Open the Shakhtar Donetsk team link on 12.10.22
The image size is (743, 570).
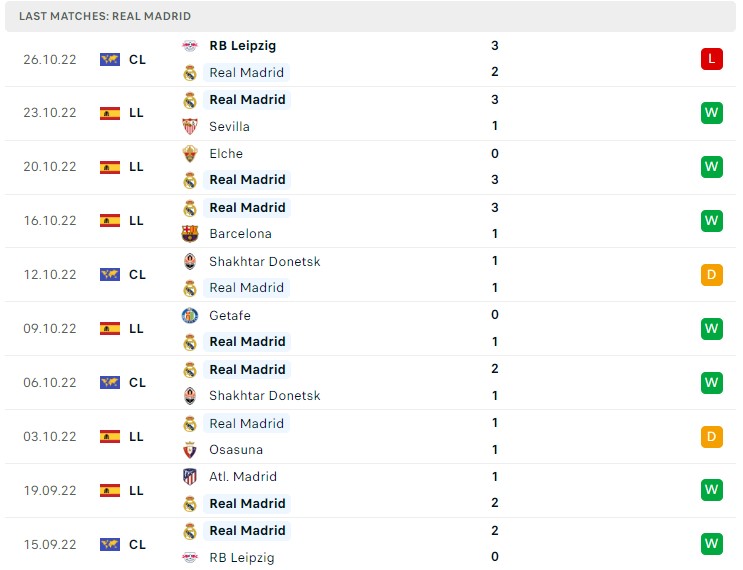point(264,261)
